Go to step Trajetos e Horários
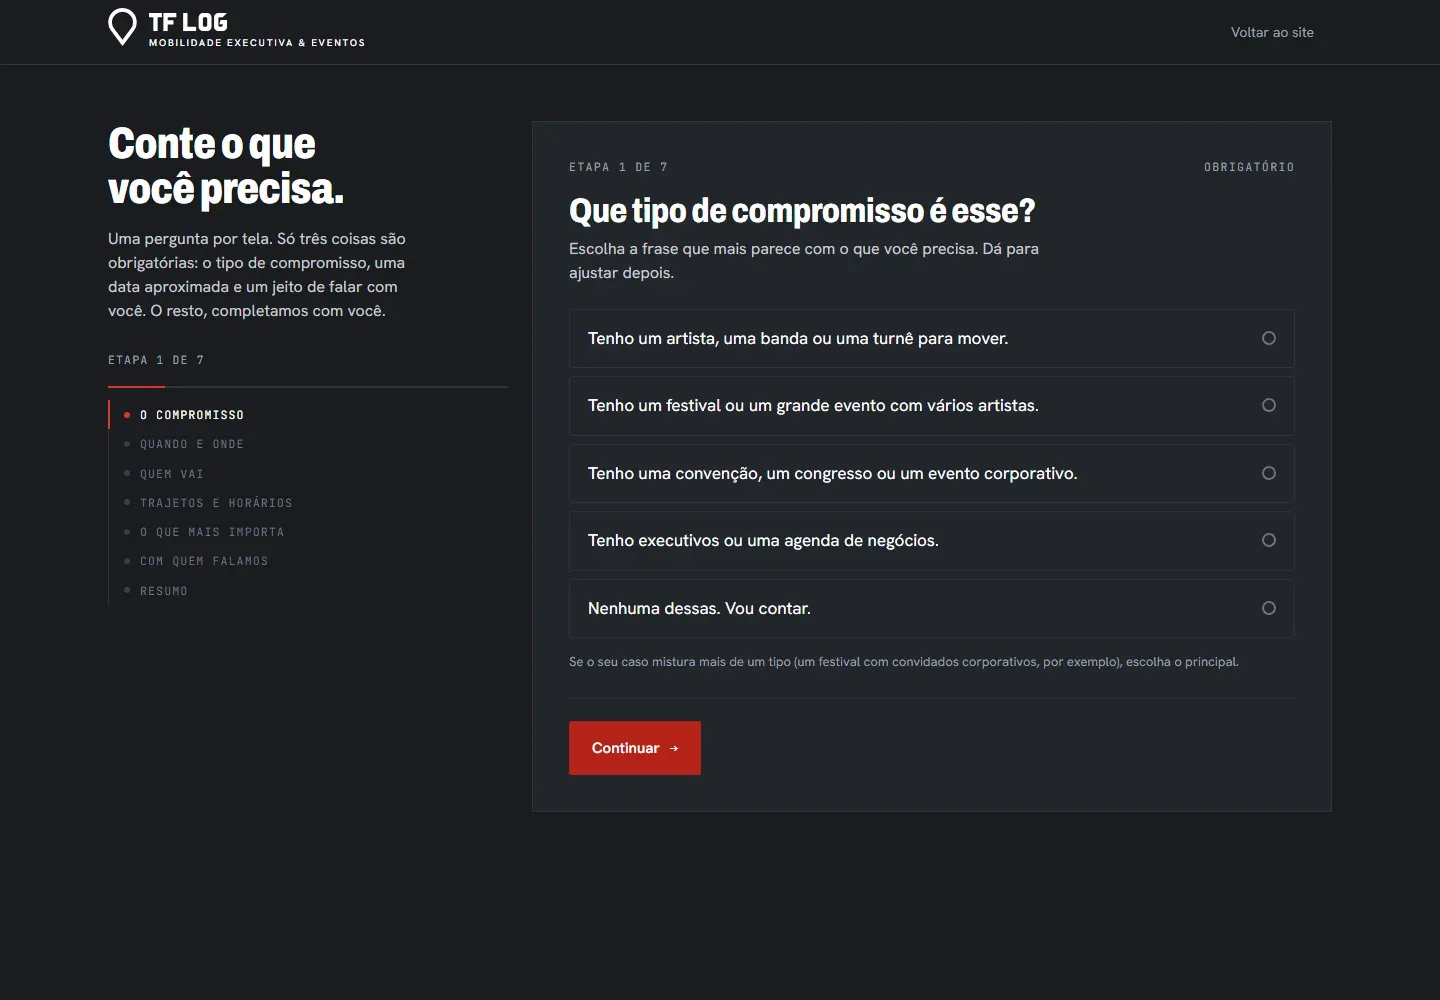Viewport: 1440px width, 1000px height. 216,503
